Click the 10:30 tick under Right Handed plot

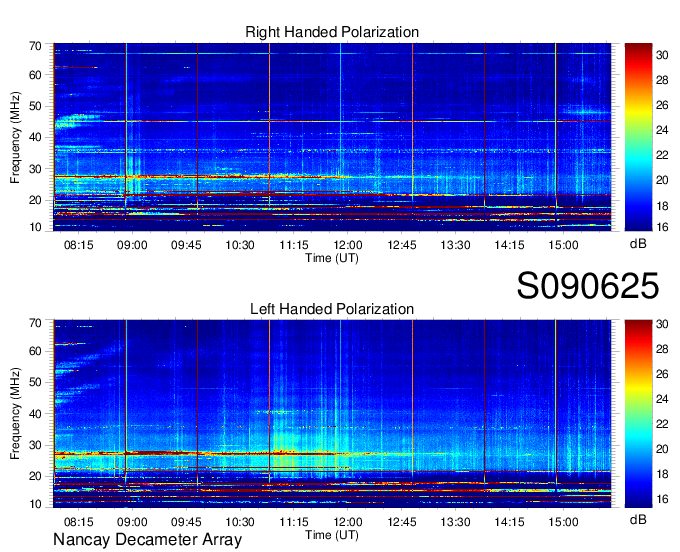(x=240, y=245)
